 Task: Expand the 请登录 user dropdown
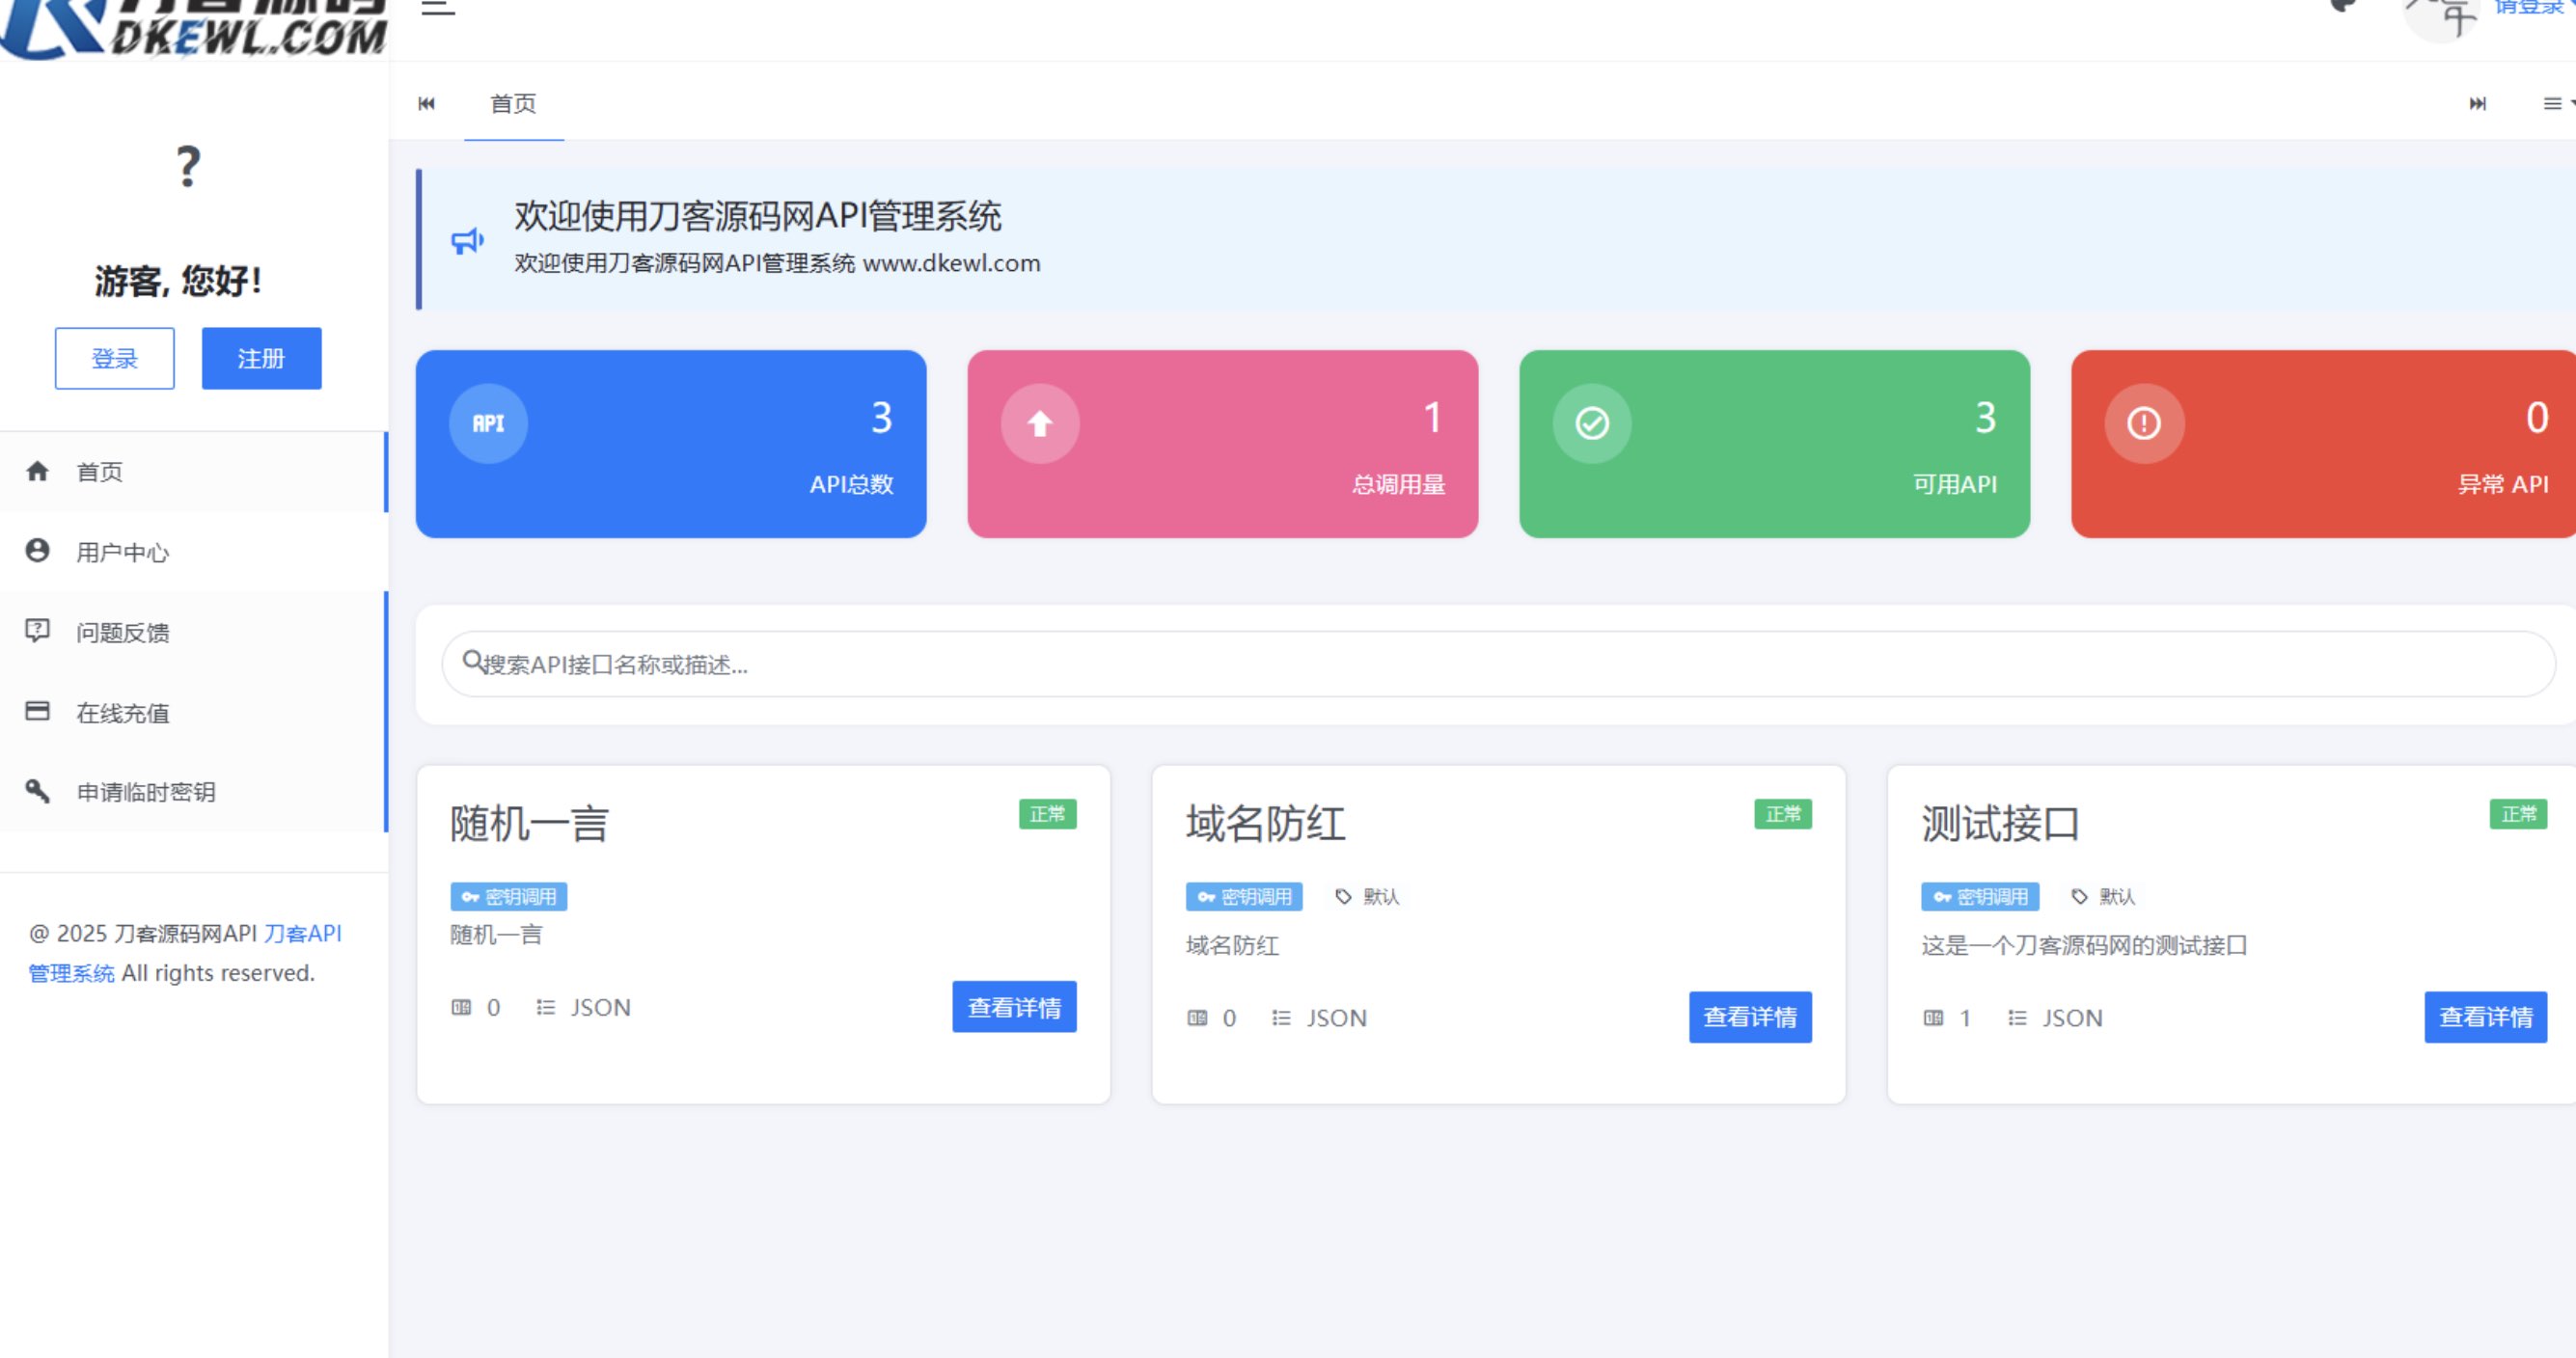(2528, 8)
